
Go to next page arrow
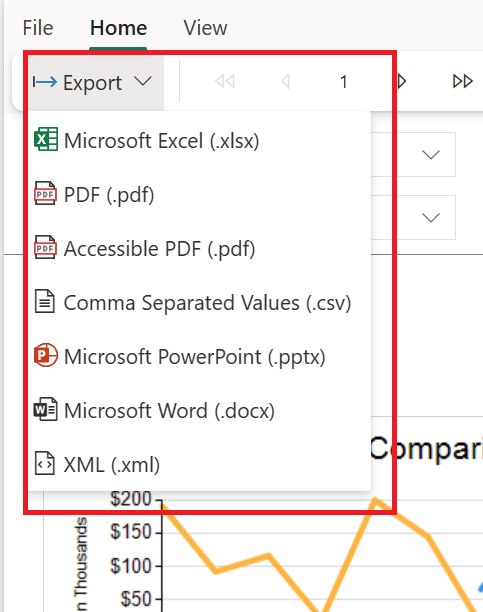(x=402, y=82)
